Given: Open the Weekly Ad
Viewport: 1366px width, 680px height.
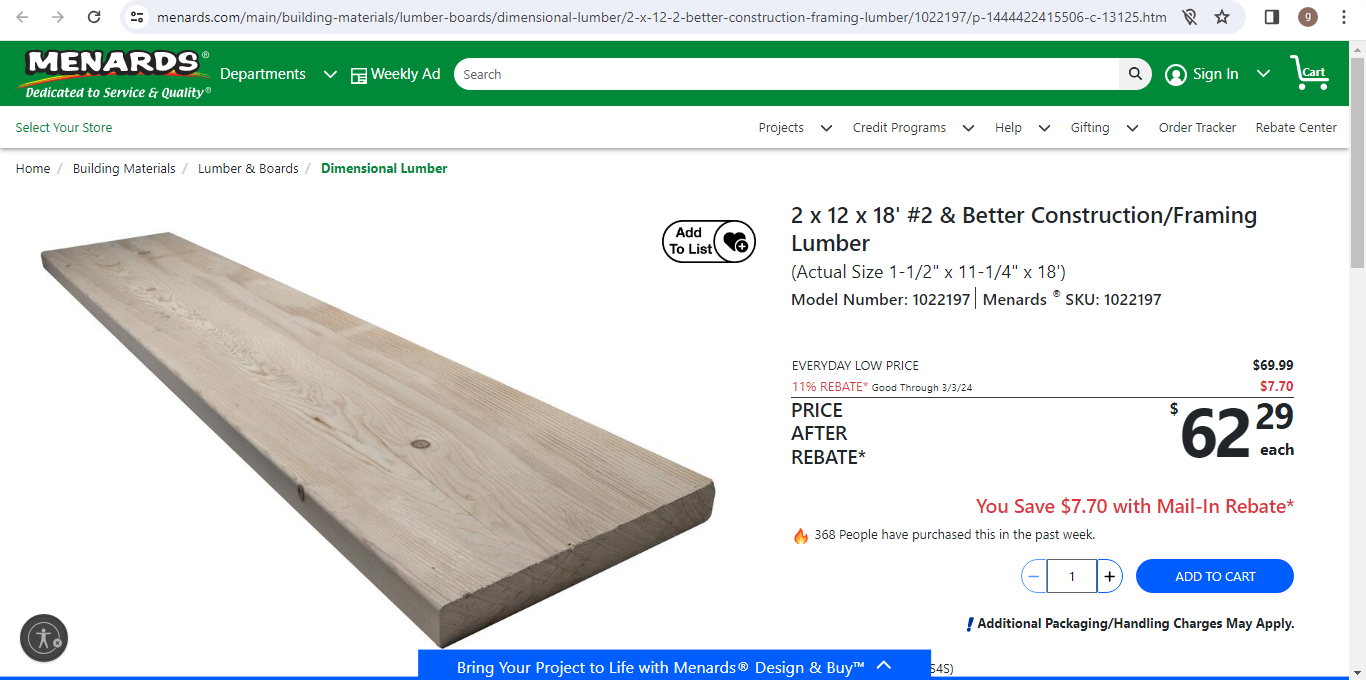Looking at the screenshot, I should point(395,74).
